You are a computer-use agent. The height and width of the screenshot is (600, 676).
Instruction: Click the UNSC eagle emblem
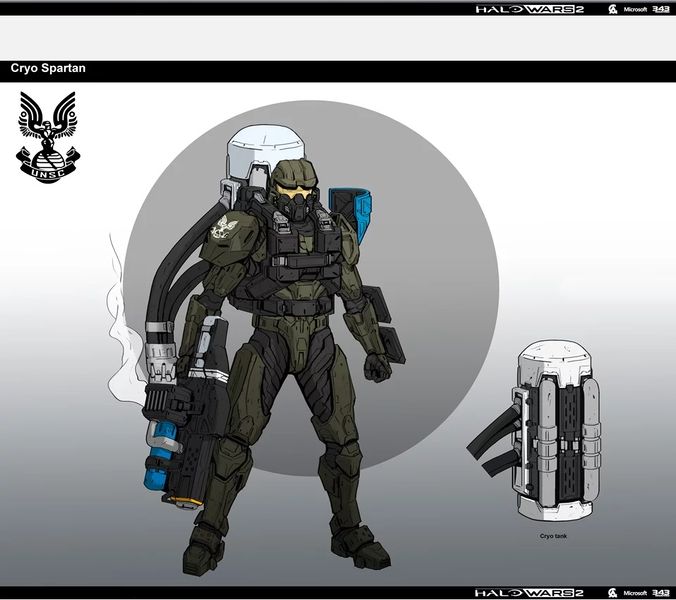(47, 133)
